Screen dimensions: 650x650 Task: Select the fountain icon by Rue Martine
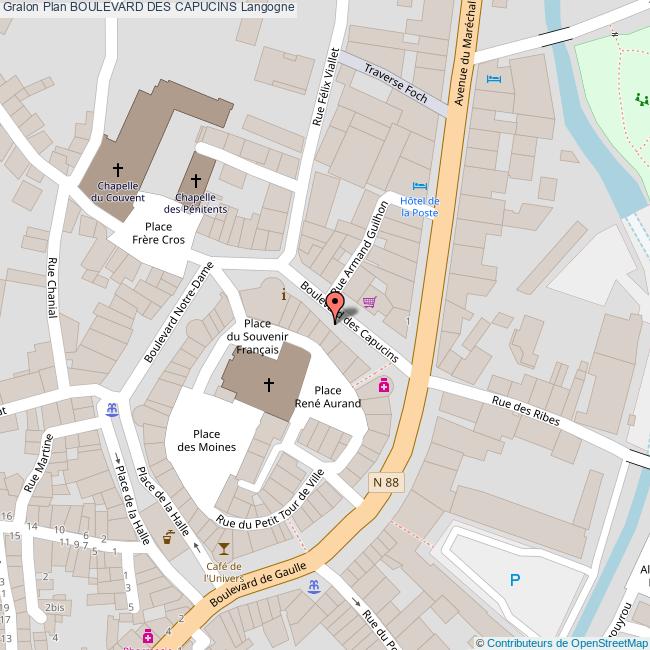[112, 410]
